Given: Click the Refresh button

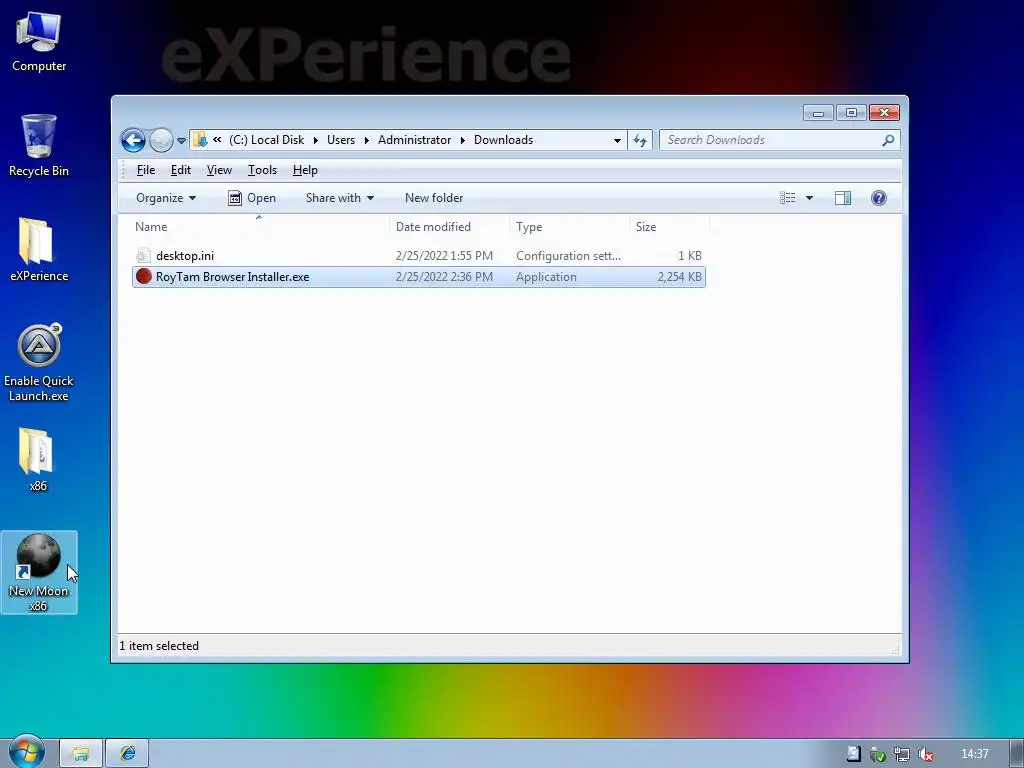Looking at the screenshot, I should coord(640,140).
